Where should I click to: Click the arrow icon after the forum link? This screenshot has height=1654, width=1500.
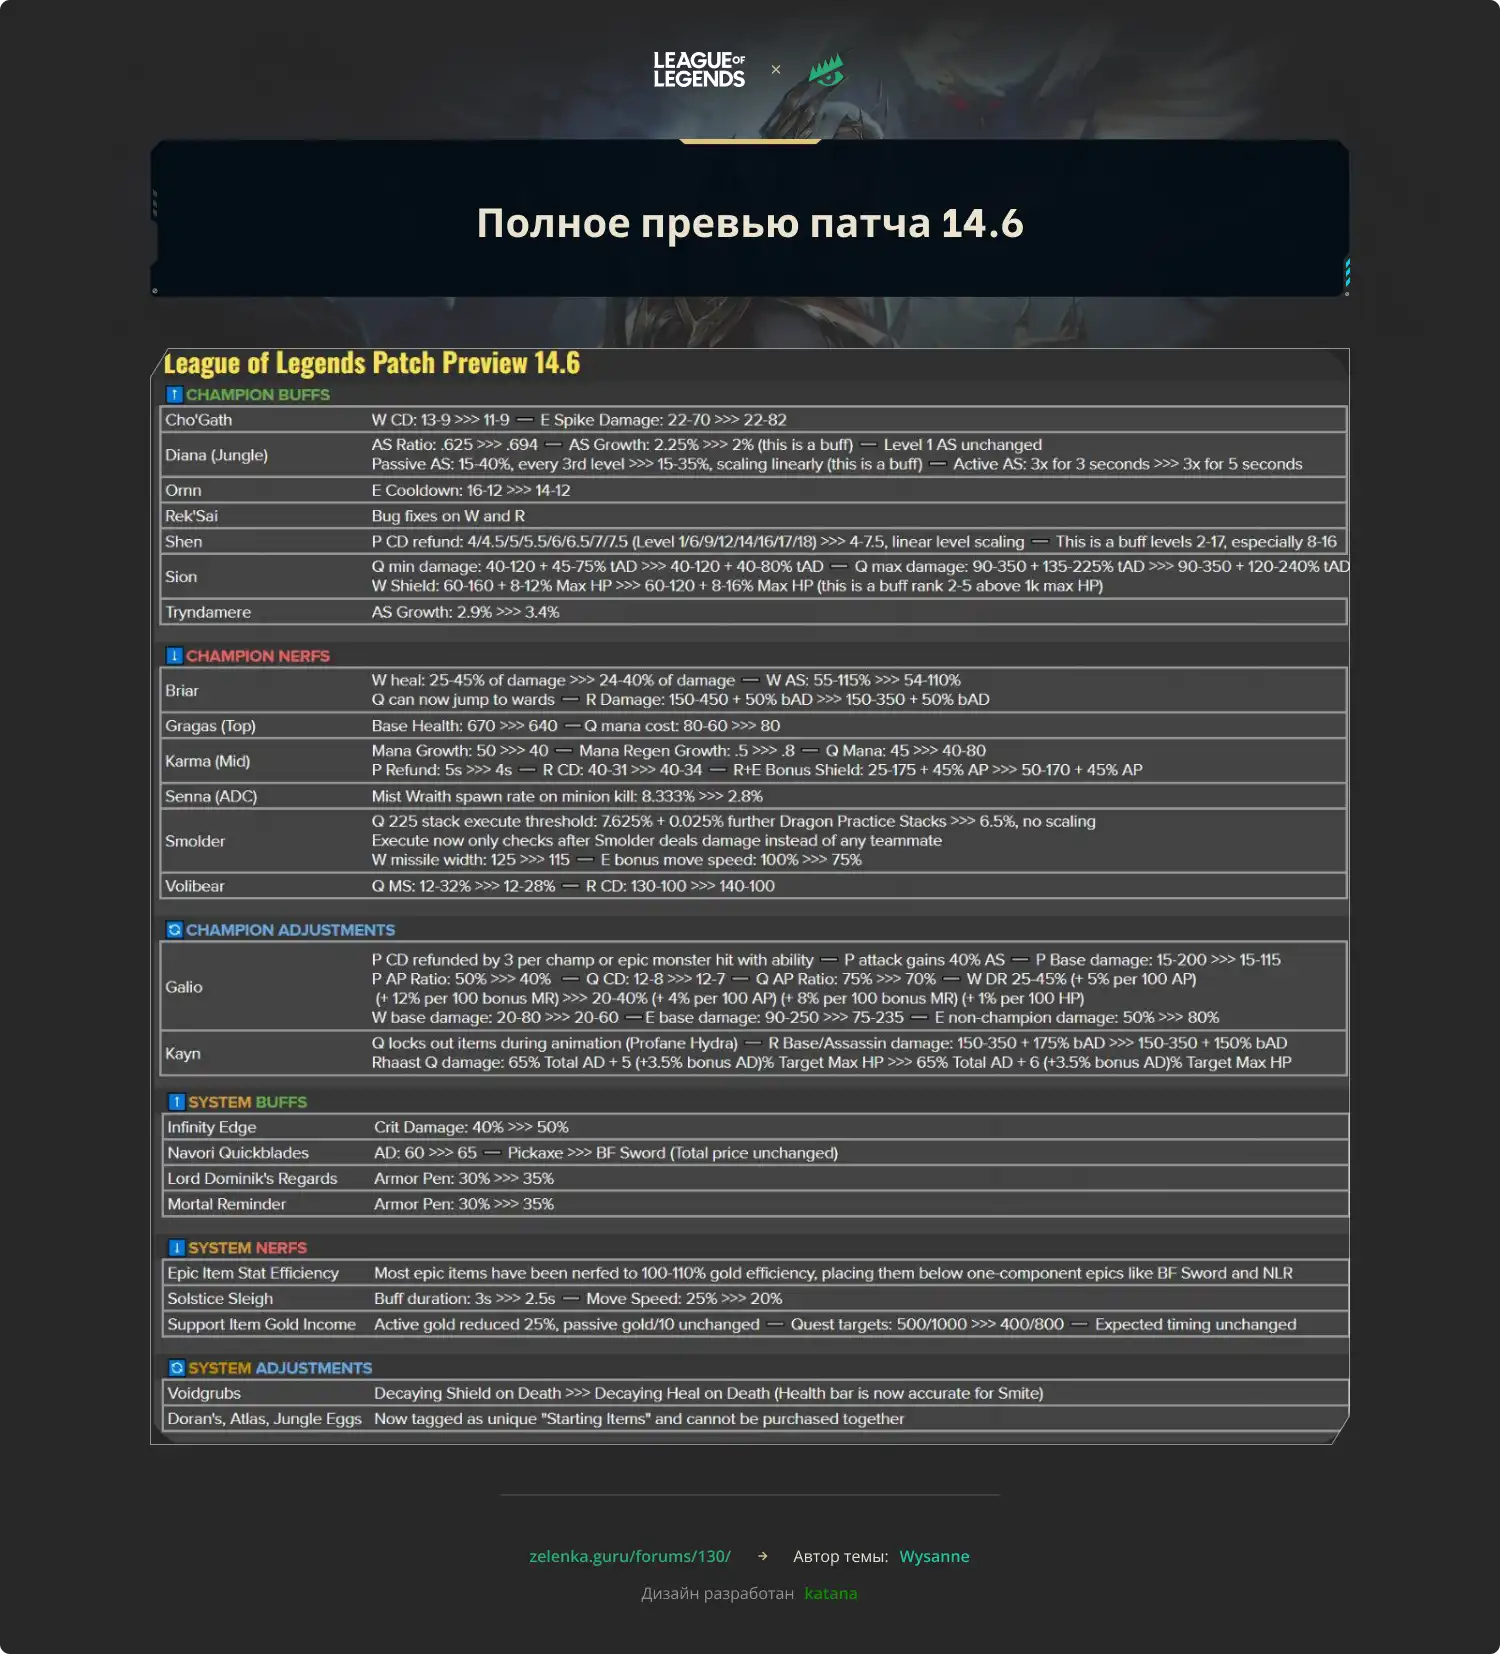(763, 1556)
